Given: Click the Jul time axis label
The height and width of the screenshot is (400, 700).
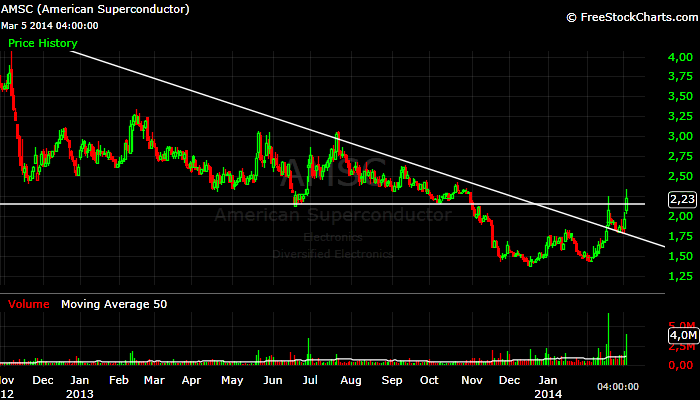Looking at the screenshot, I should tap(310, 380).
